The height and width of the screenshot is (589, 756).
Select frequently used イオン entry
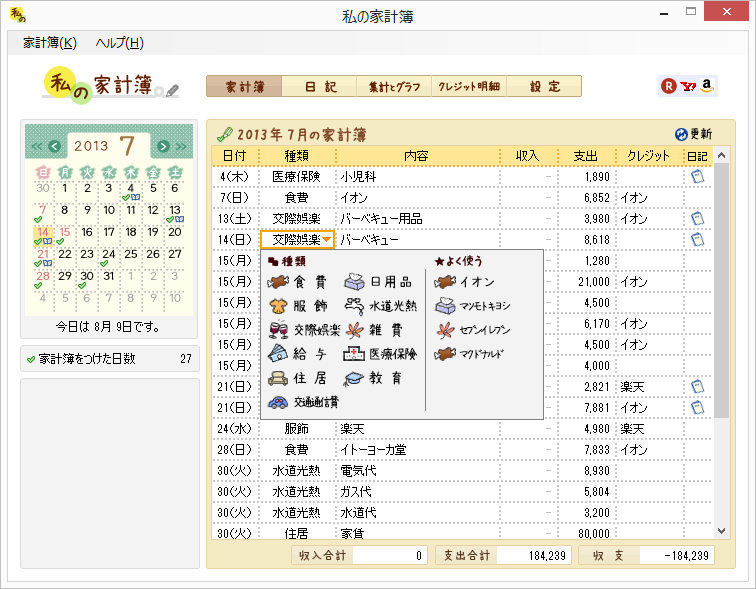click(464, 282)
